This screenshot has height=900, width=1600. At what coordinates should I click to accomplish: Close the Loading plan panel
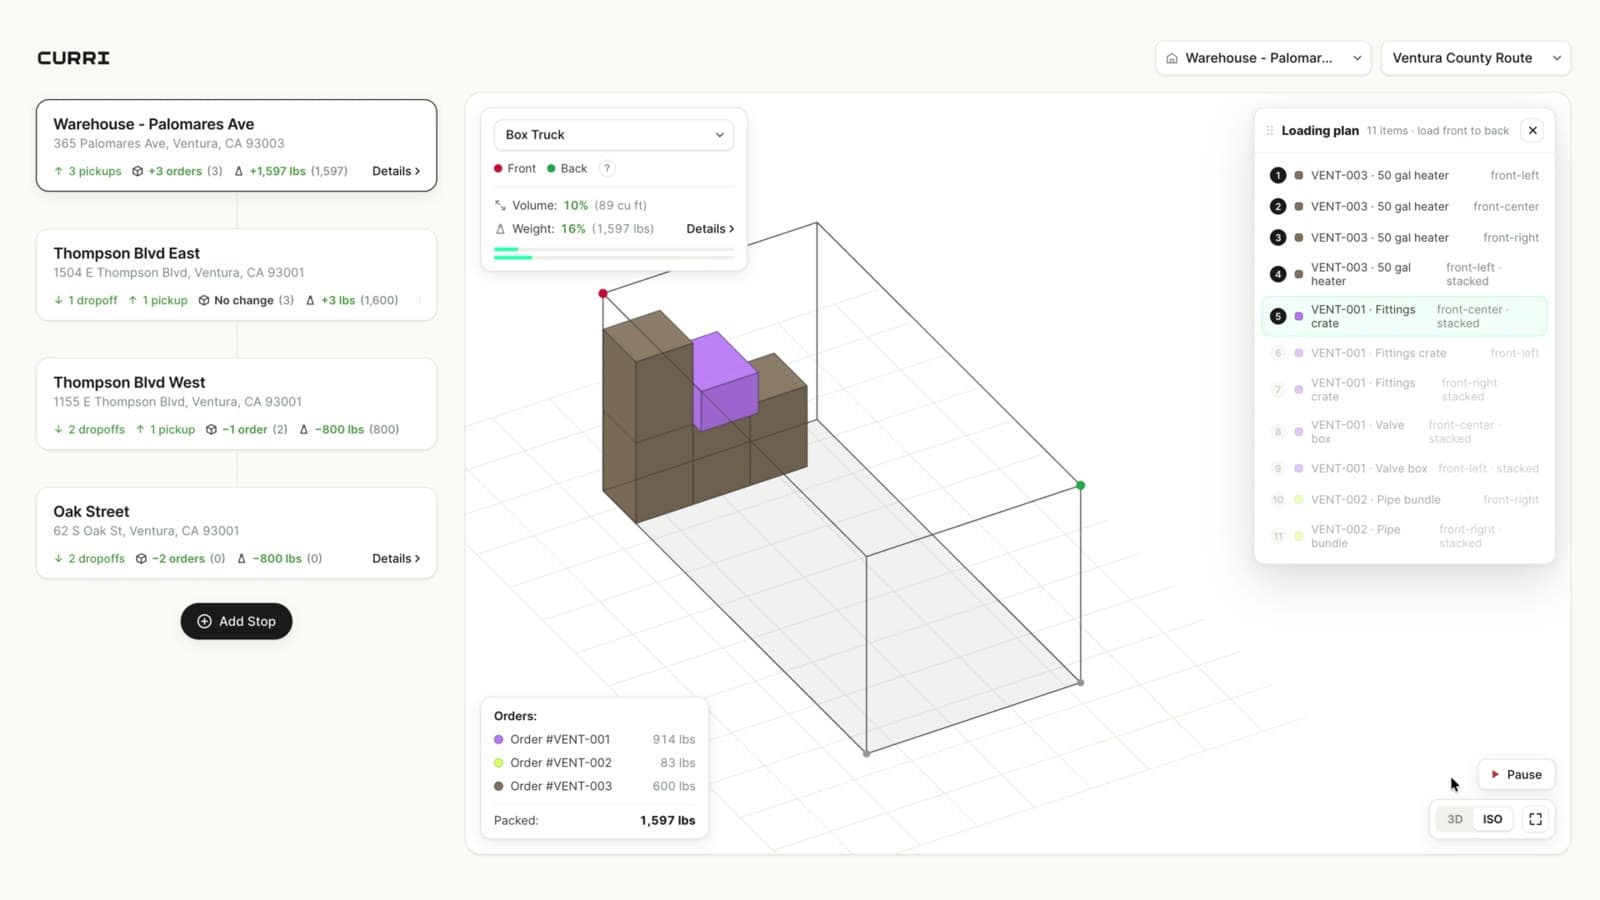(1532, 130)
